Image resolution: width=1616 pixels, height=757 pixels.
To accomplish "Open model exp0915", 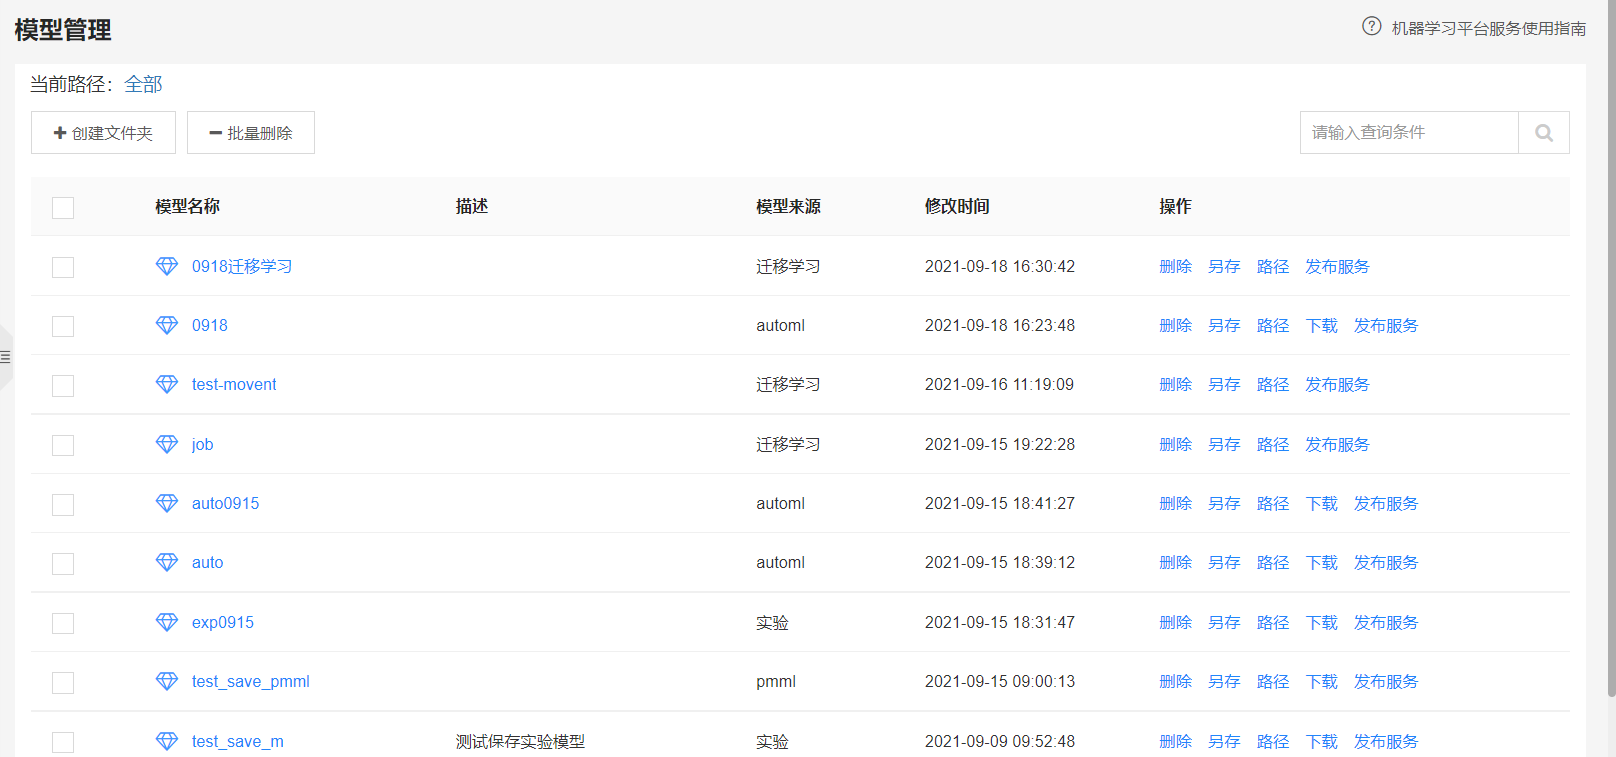I will coord(223,622).
